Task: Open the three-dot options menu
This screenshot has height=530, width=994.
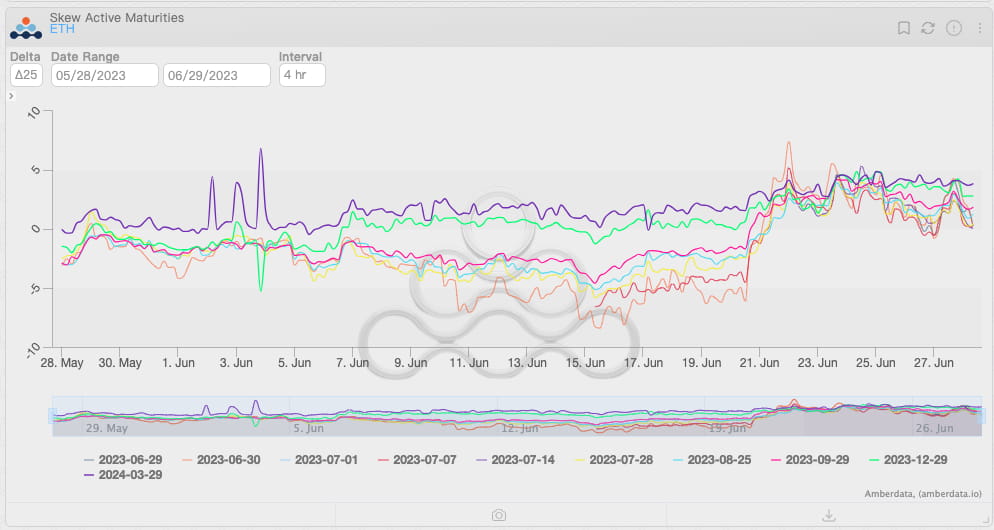Action: [x=980, y=28]
